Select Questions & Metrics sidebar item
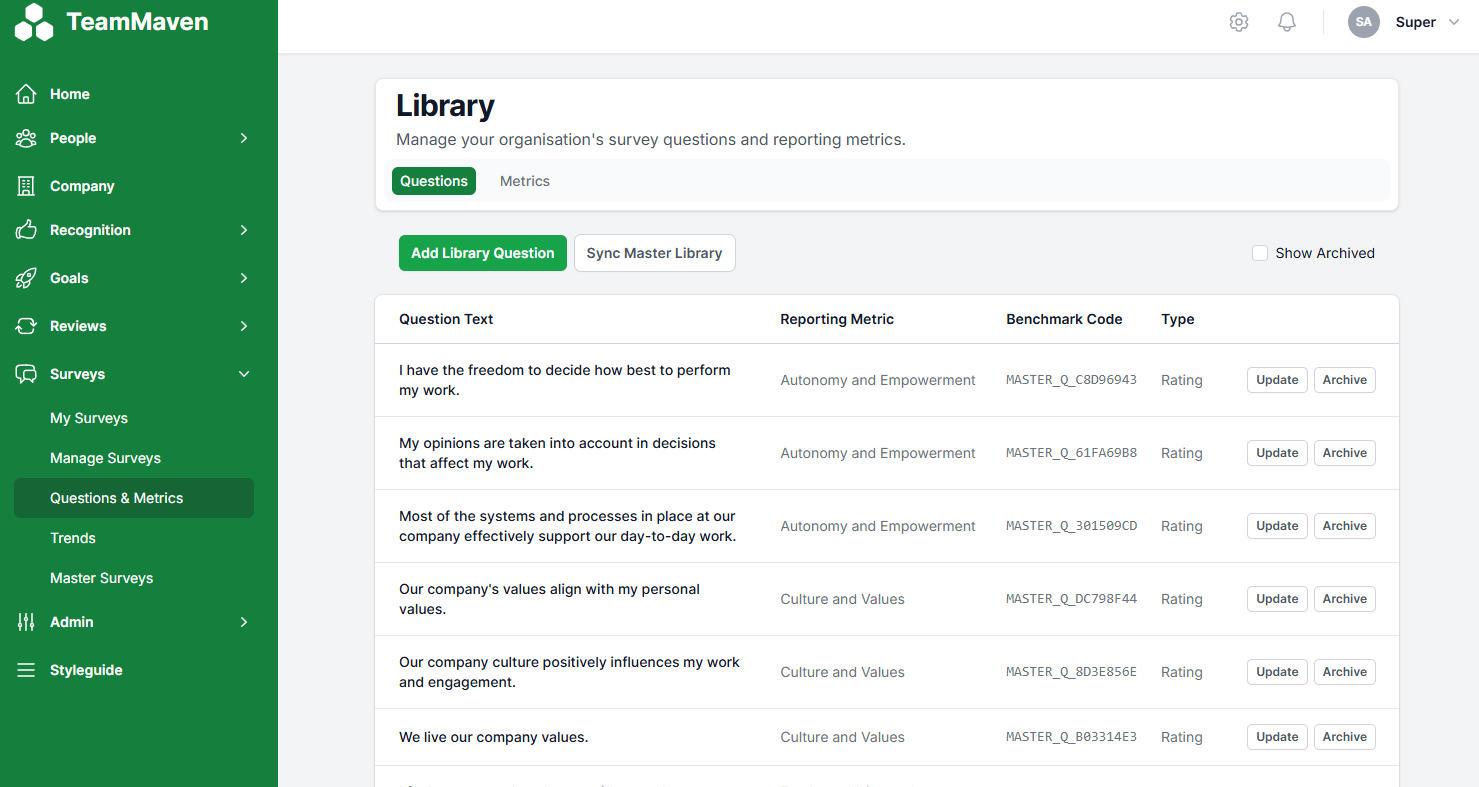The width and height of the screenshot is (1479, 787). coord(134,498)
